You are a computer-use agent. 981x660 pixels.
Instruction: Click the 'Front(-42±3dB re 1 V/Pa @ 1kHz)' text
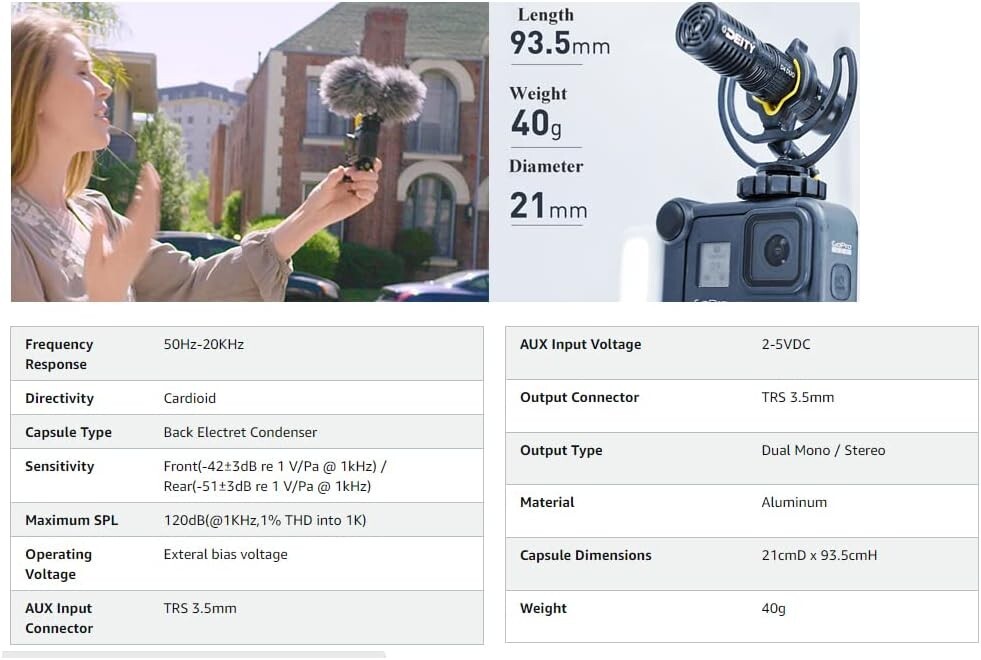pos(270,466)
